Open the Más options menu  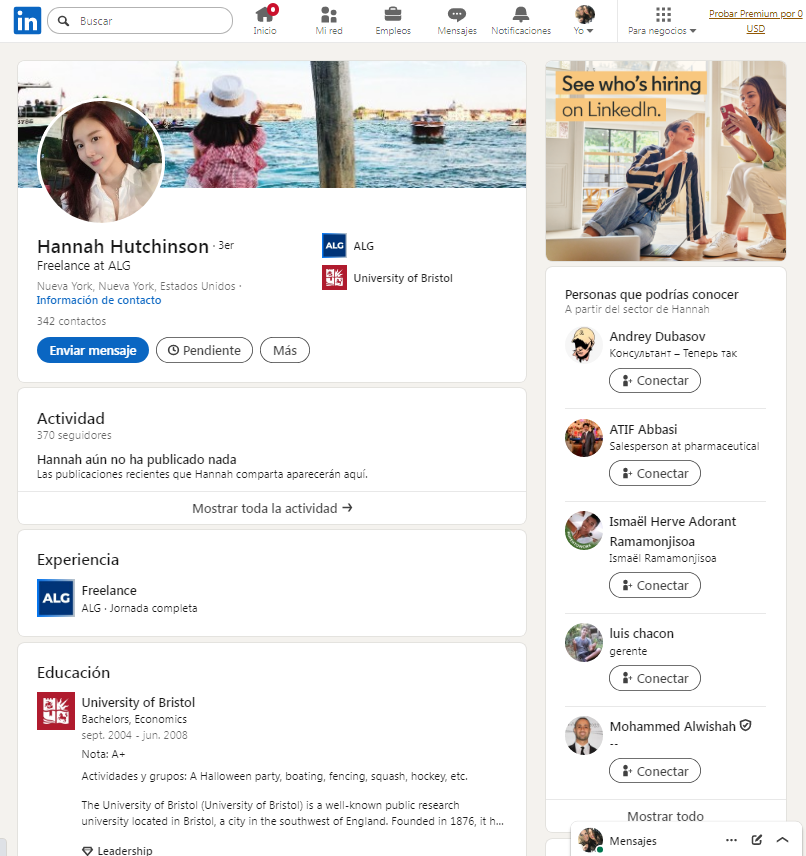pyautogui.click(x=285, y=350)
